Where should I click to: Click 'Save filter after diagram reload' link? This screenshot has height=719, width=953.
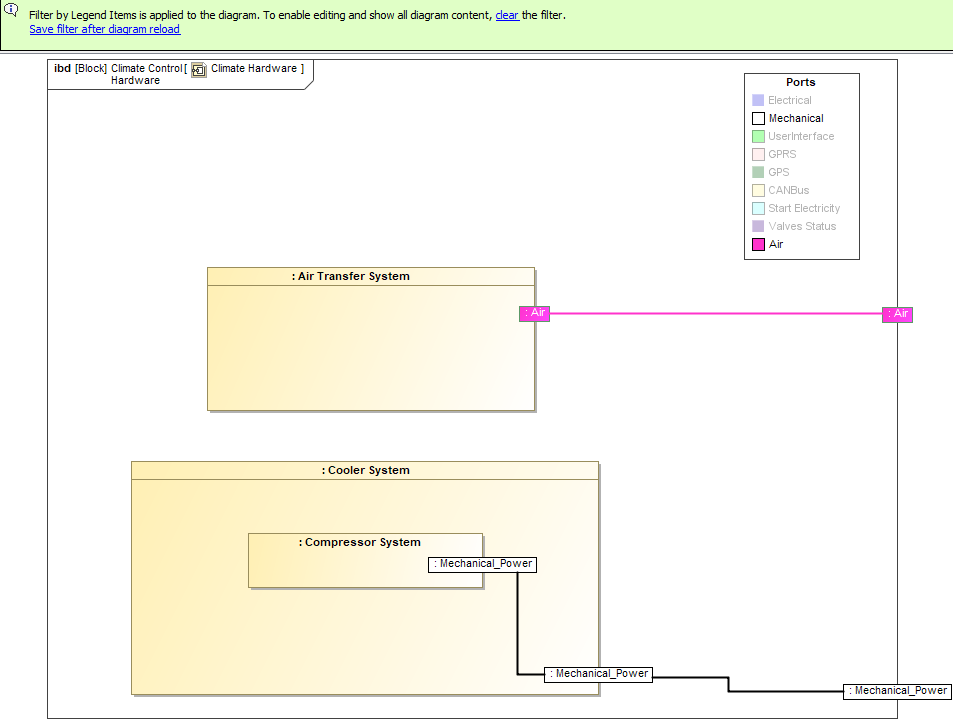click(105, 29)
